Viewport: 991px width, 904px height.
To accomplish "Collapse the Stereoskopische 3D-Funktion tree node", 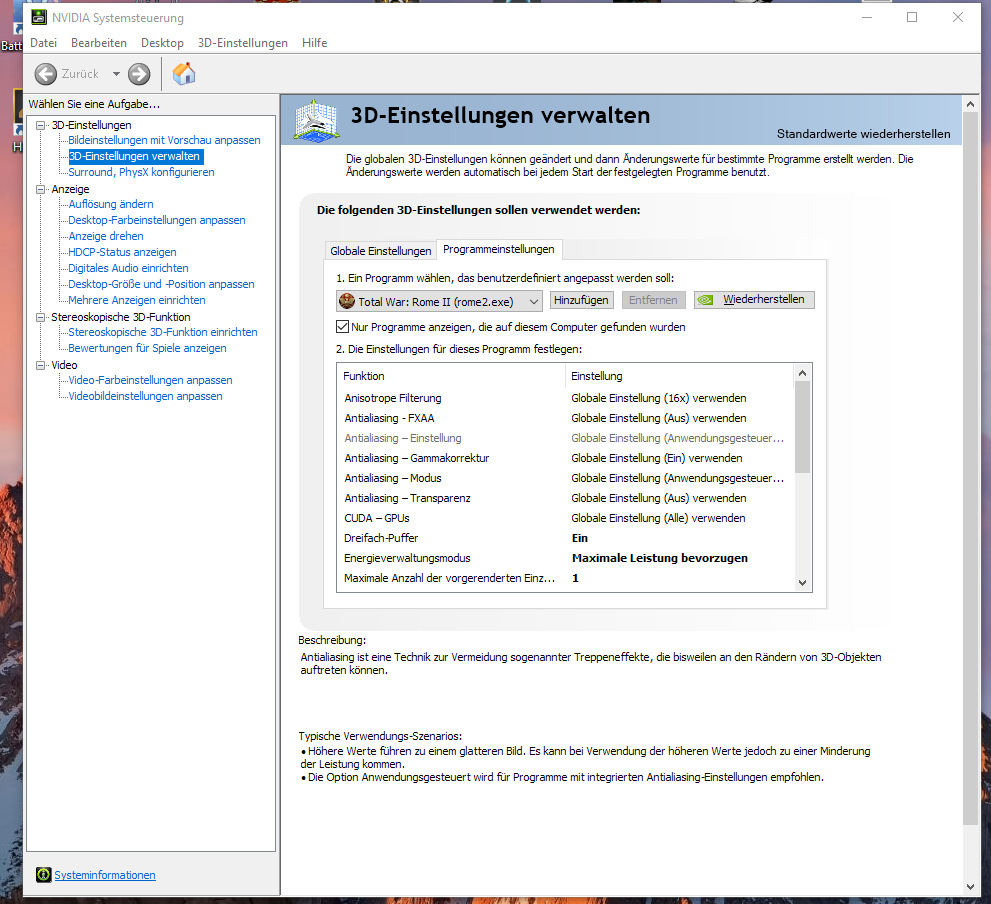I will (x=41, y=317).
